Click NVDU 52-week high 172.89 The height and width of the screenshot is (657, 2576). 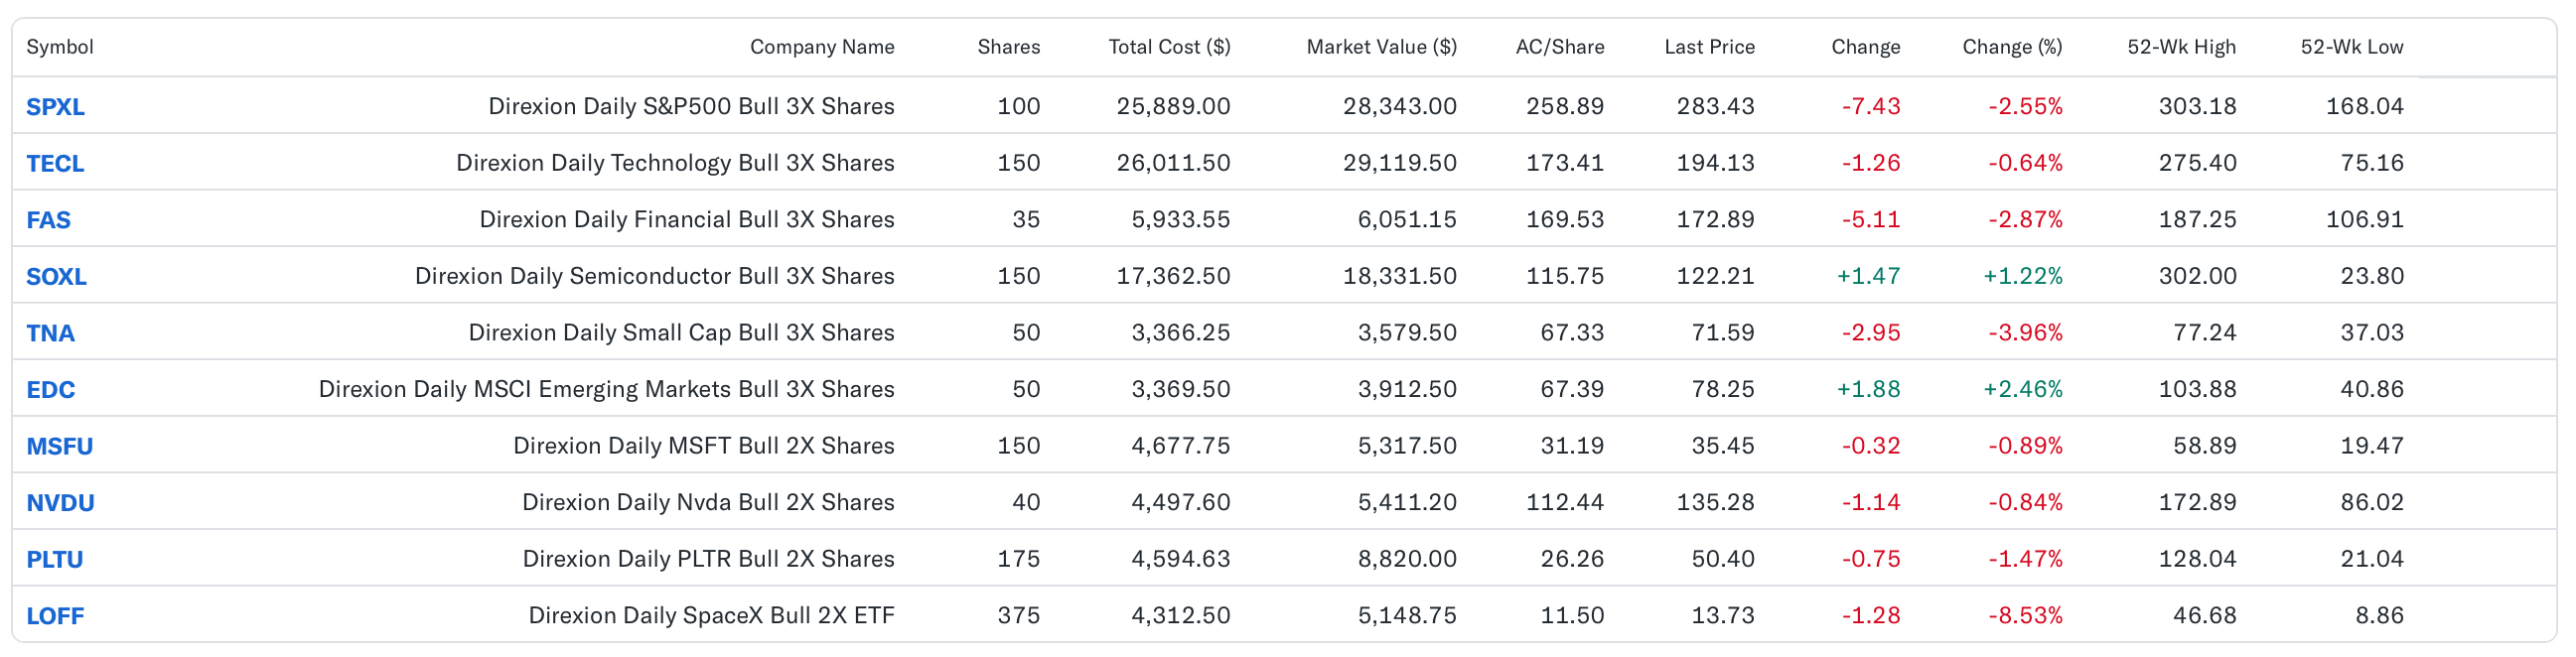point(2197,502)
